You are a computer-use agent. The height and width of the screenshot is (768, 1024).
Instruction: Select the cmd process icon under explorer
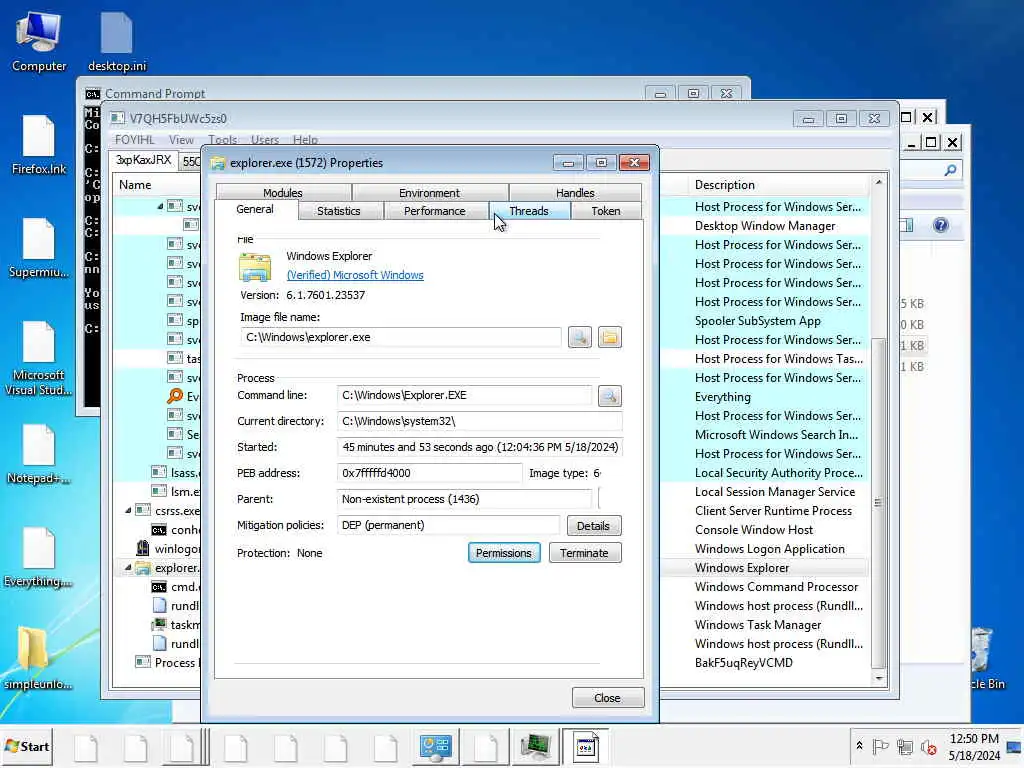159,586
